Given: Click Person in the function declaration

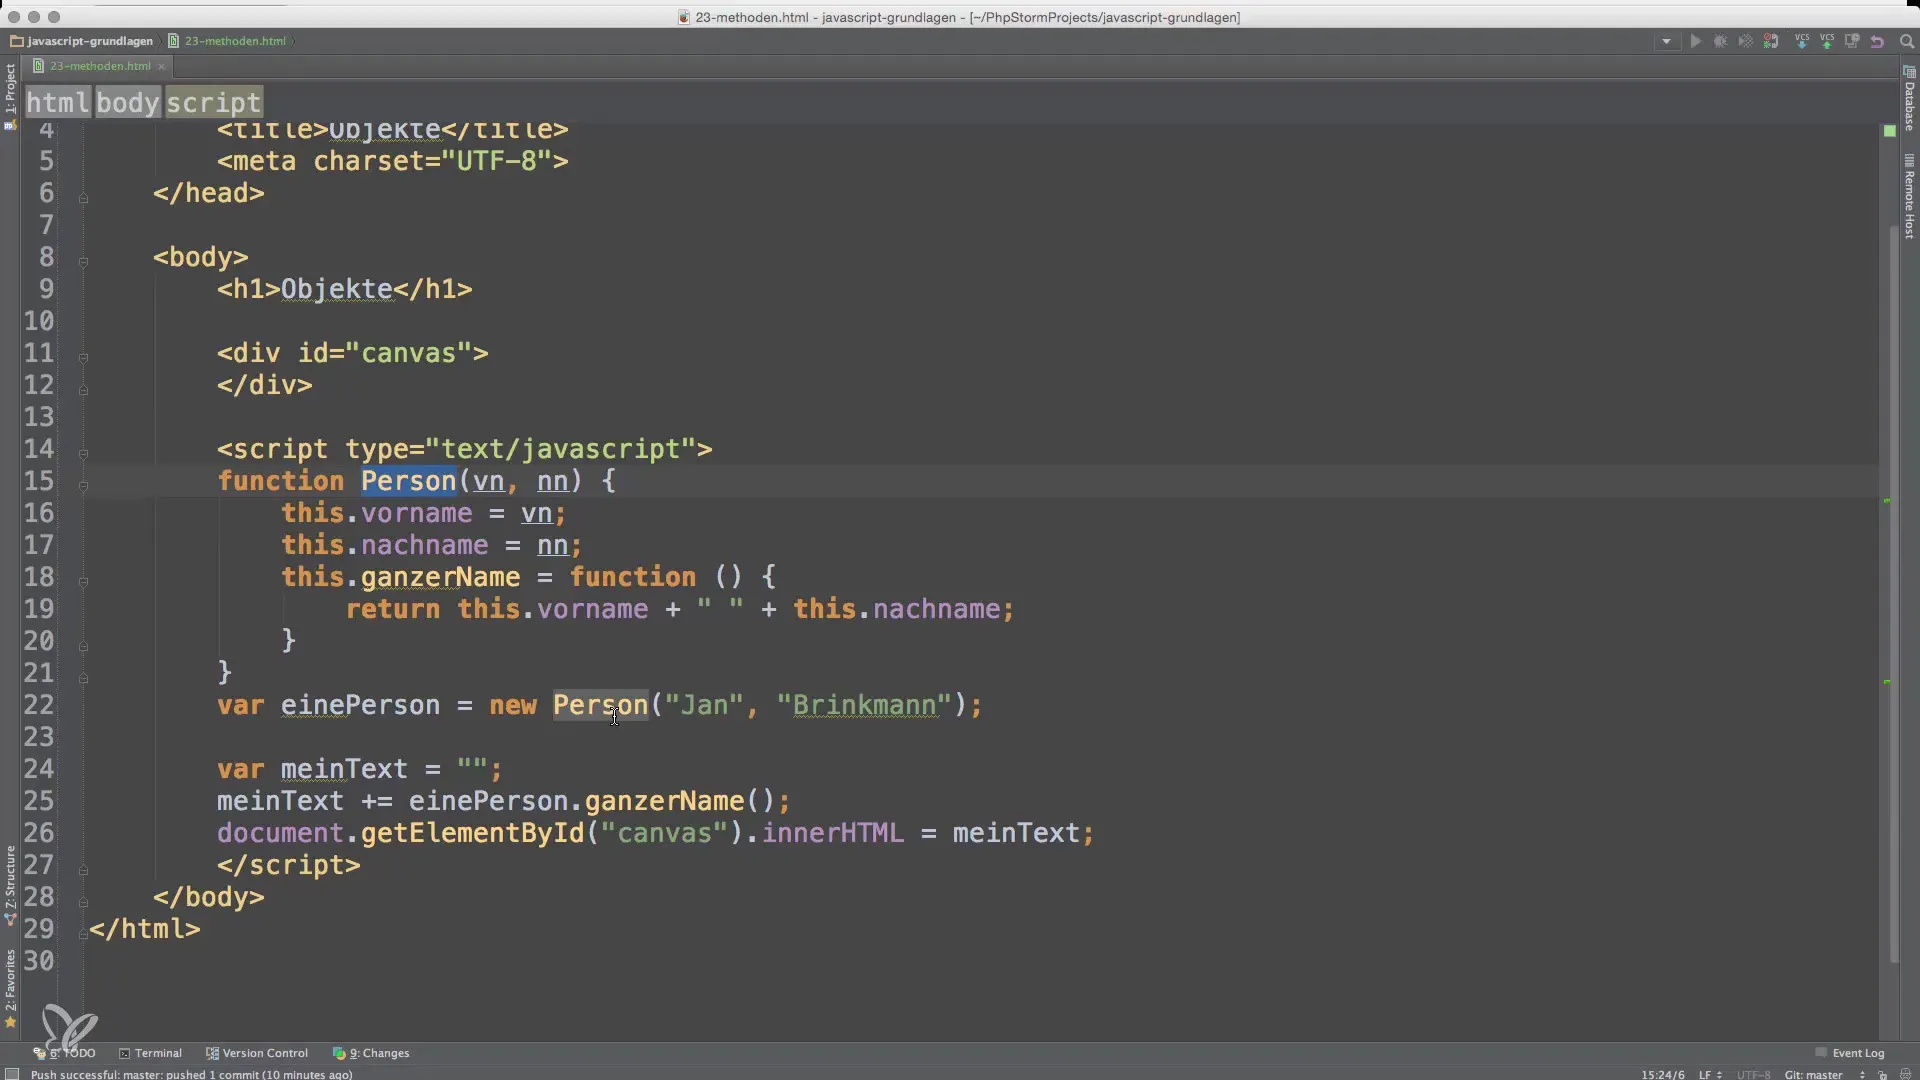Looking at the screenshot, I should (408, 481).
